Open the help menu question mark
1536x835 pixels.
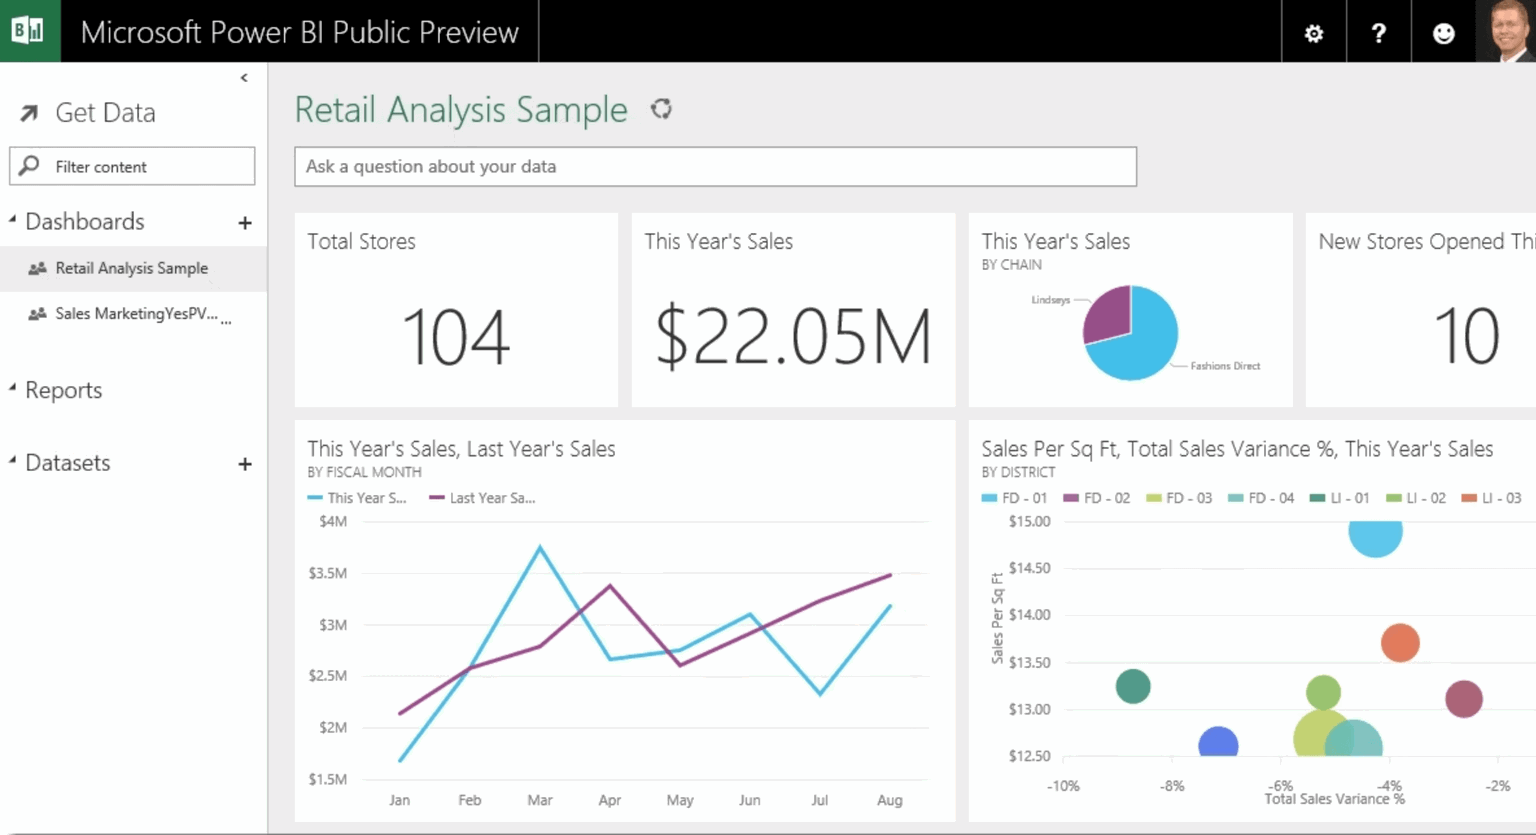tap(1378, 31)
